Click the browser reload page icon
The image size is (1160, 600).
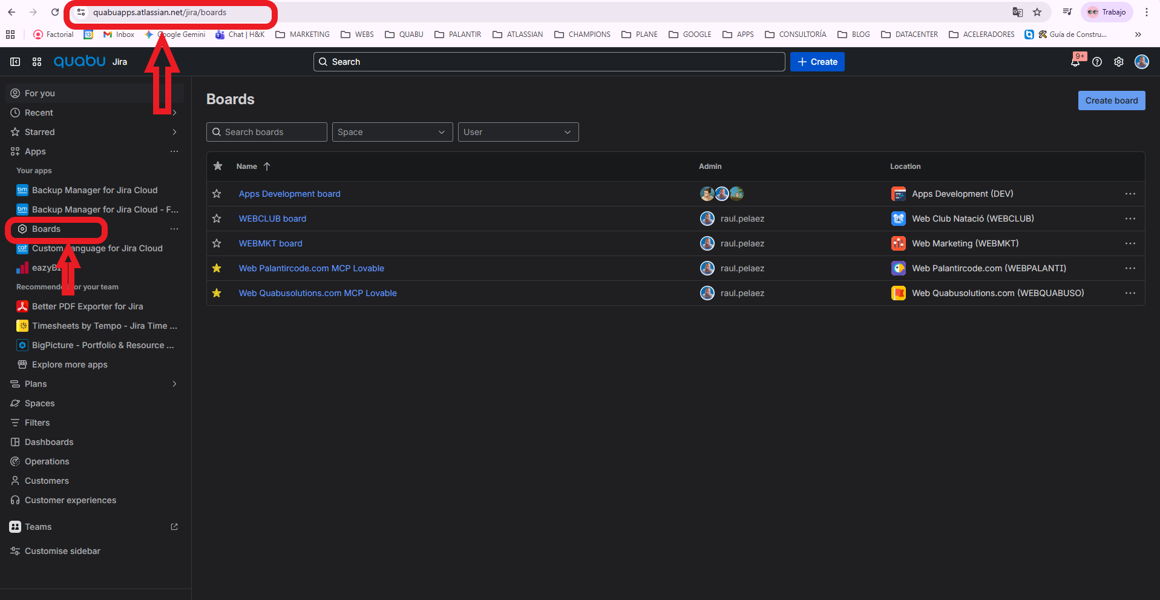[x=55, y=12]
